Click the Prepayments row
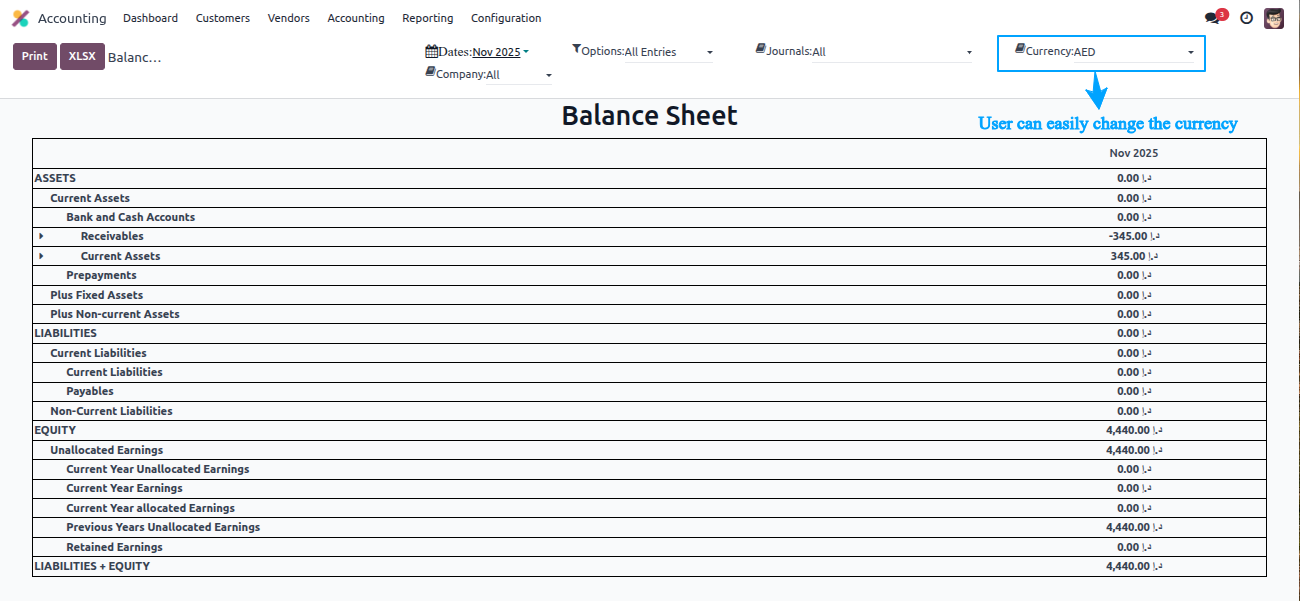 pyautogui.click(x=649, y=275)
